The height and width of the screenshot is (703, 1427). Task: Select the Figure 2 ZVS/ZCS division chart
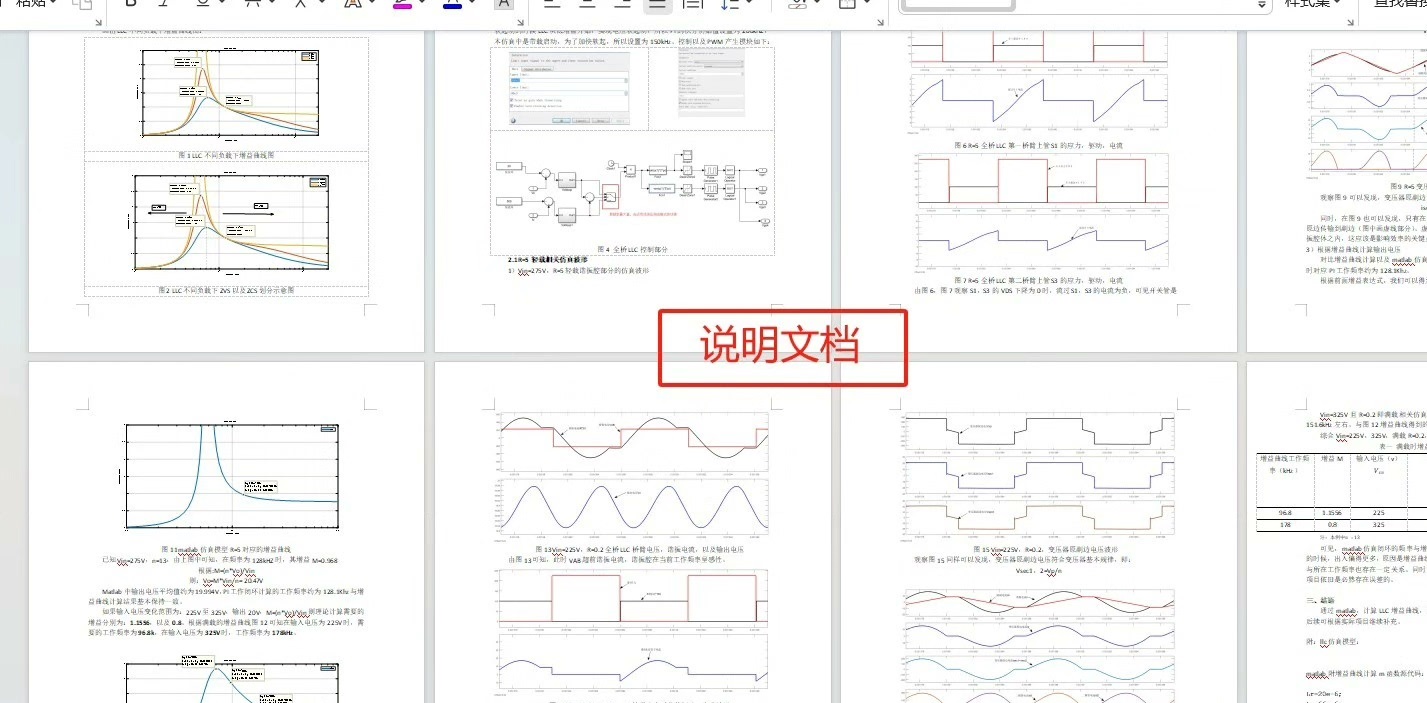tap(230, 224)
